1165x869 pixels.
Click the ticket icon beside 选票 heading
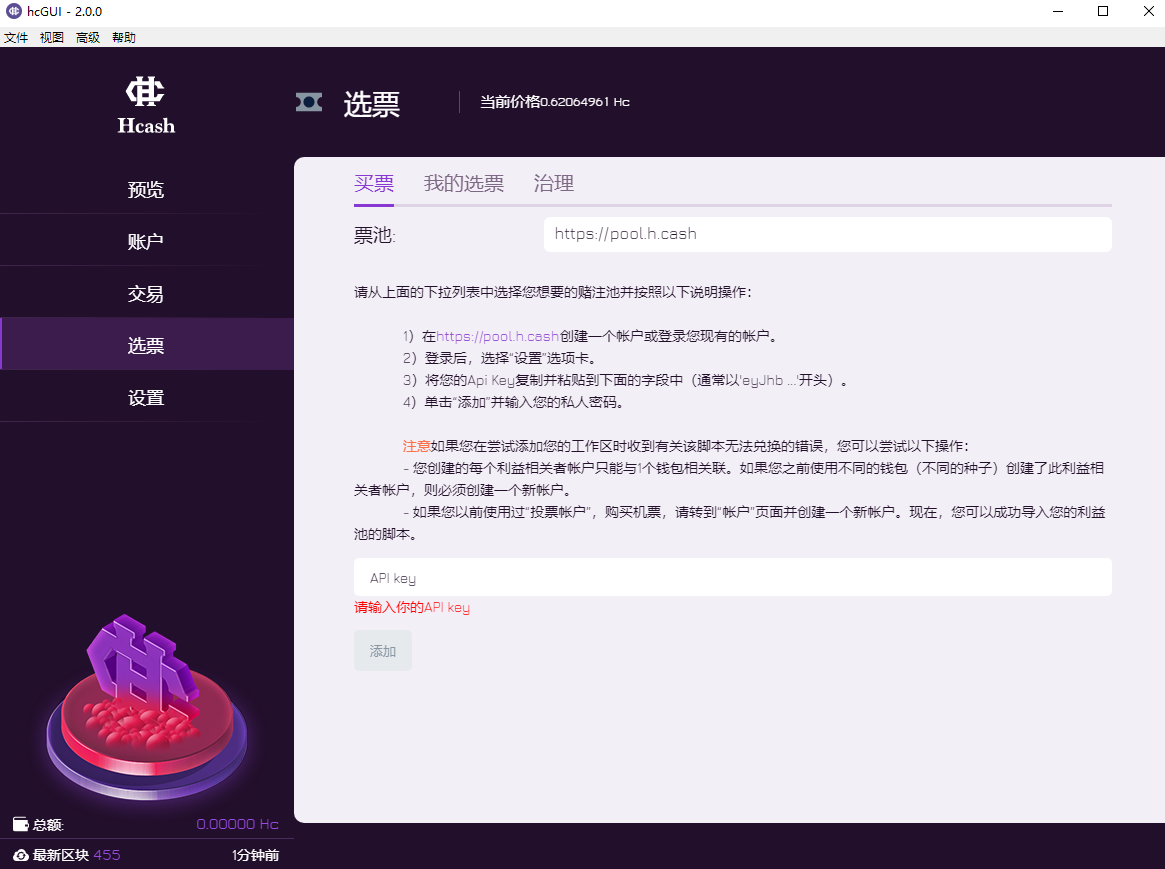pos(309,102)
